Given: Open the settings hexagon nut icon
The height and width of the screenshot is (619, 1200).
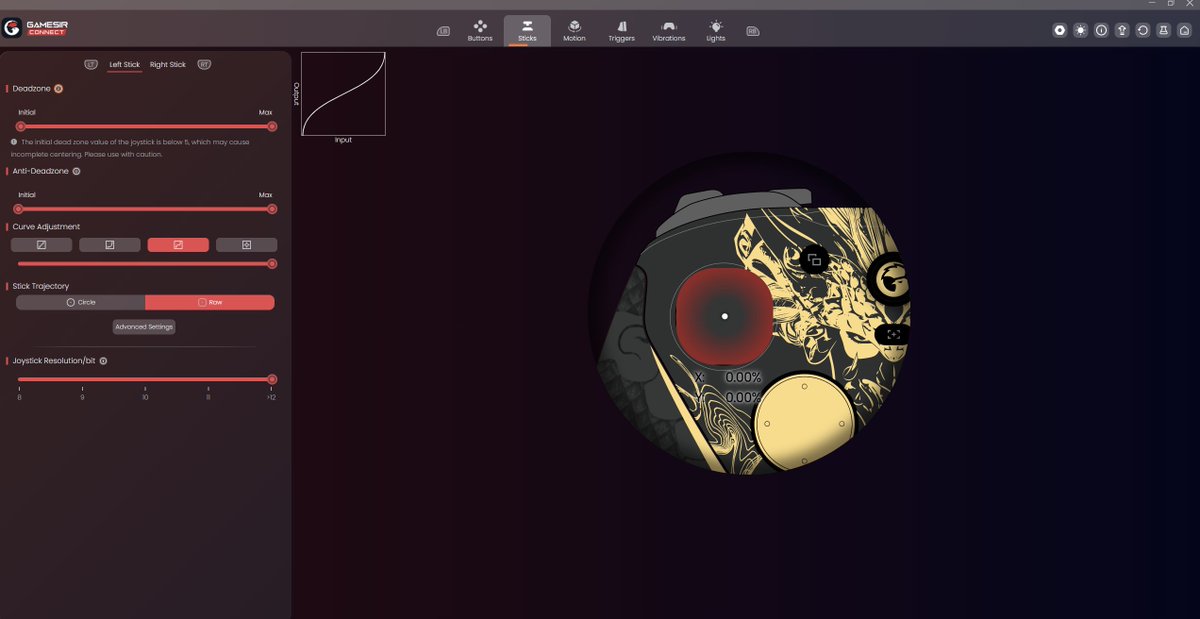Looking at the screenshot, I should pyautogui.click(x=1060, y=30).
